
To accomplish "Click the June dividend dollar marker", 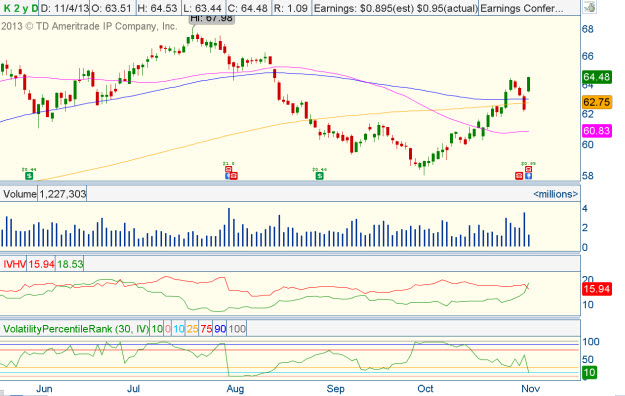I will click(x=29, y=175).
